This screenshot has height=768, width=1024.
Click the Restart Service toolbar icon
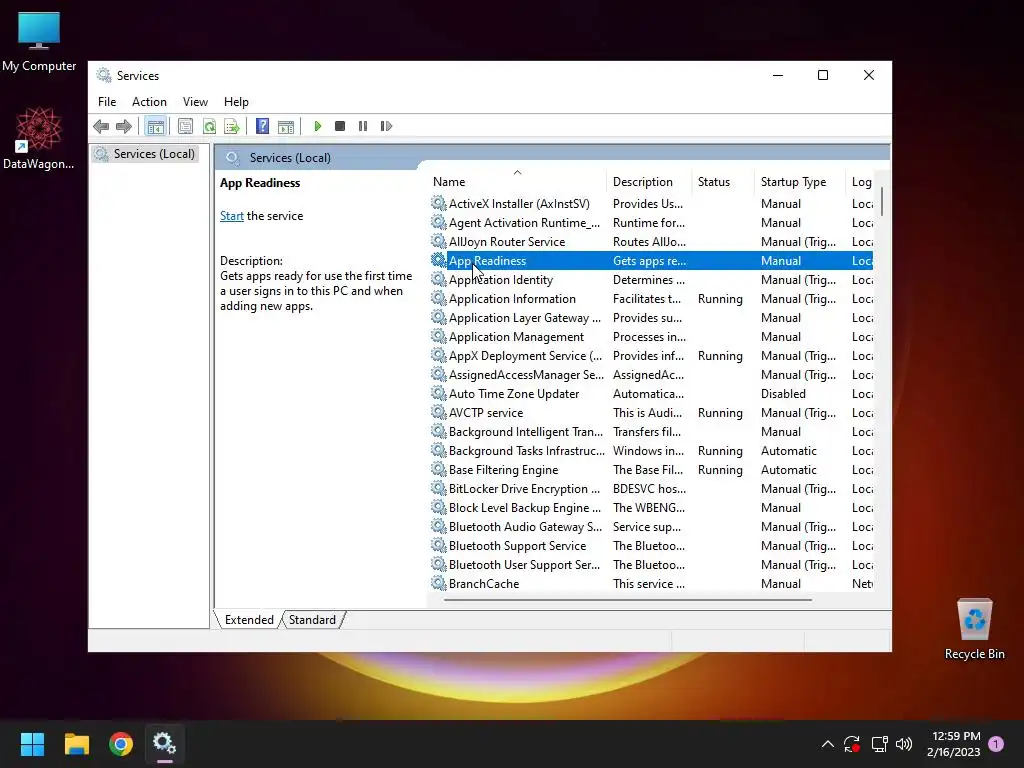pyautogui.click(x=386, y=126)
